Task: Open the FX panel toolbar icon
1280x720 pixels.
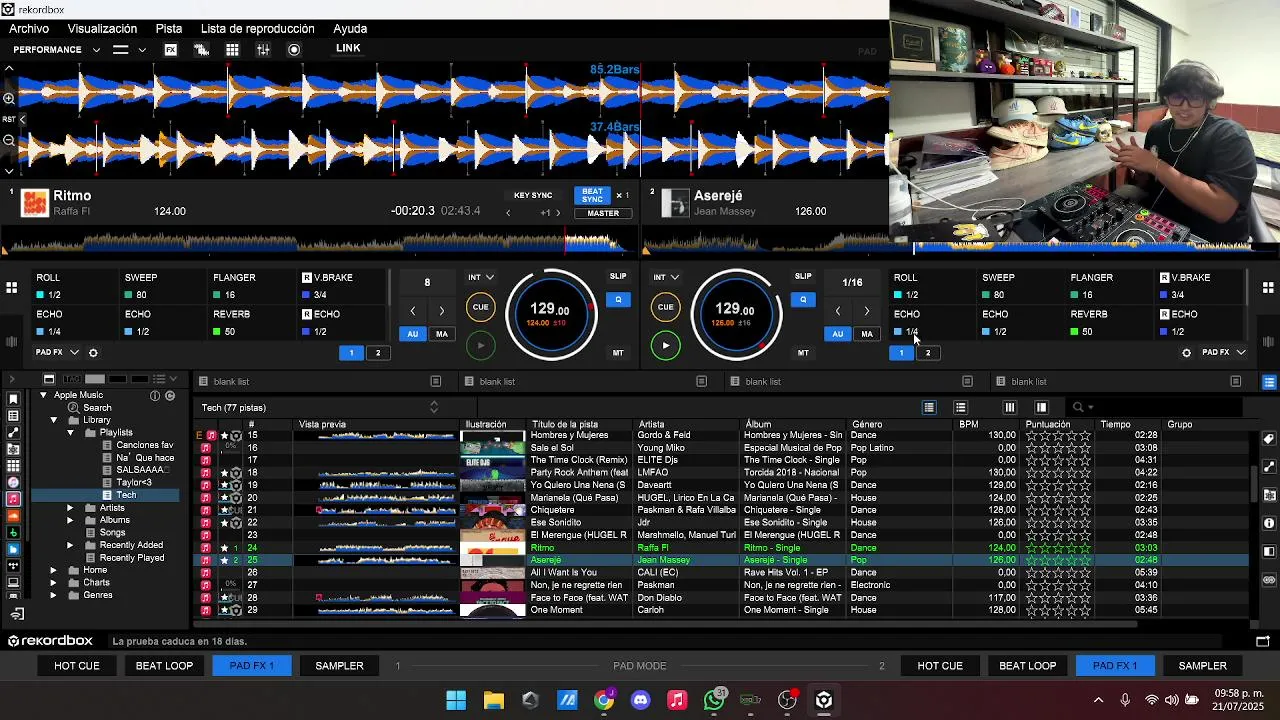Action: click(171, 49)
